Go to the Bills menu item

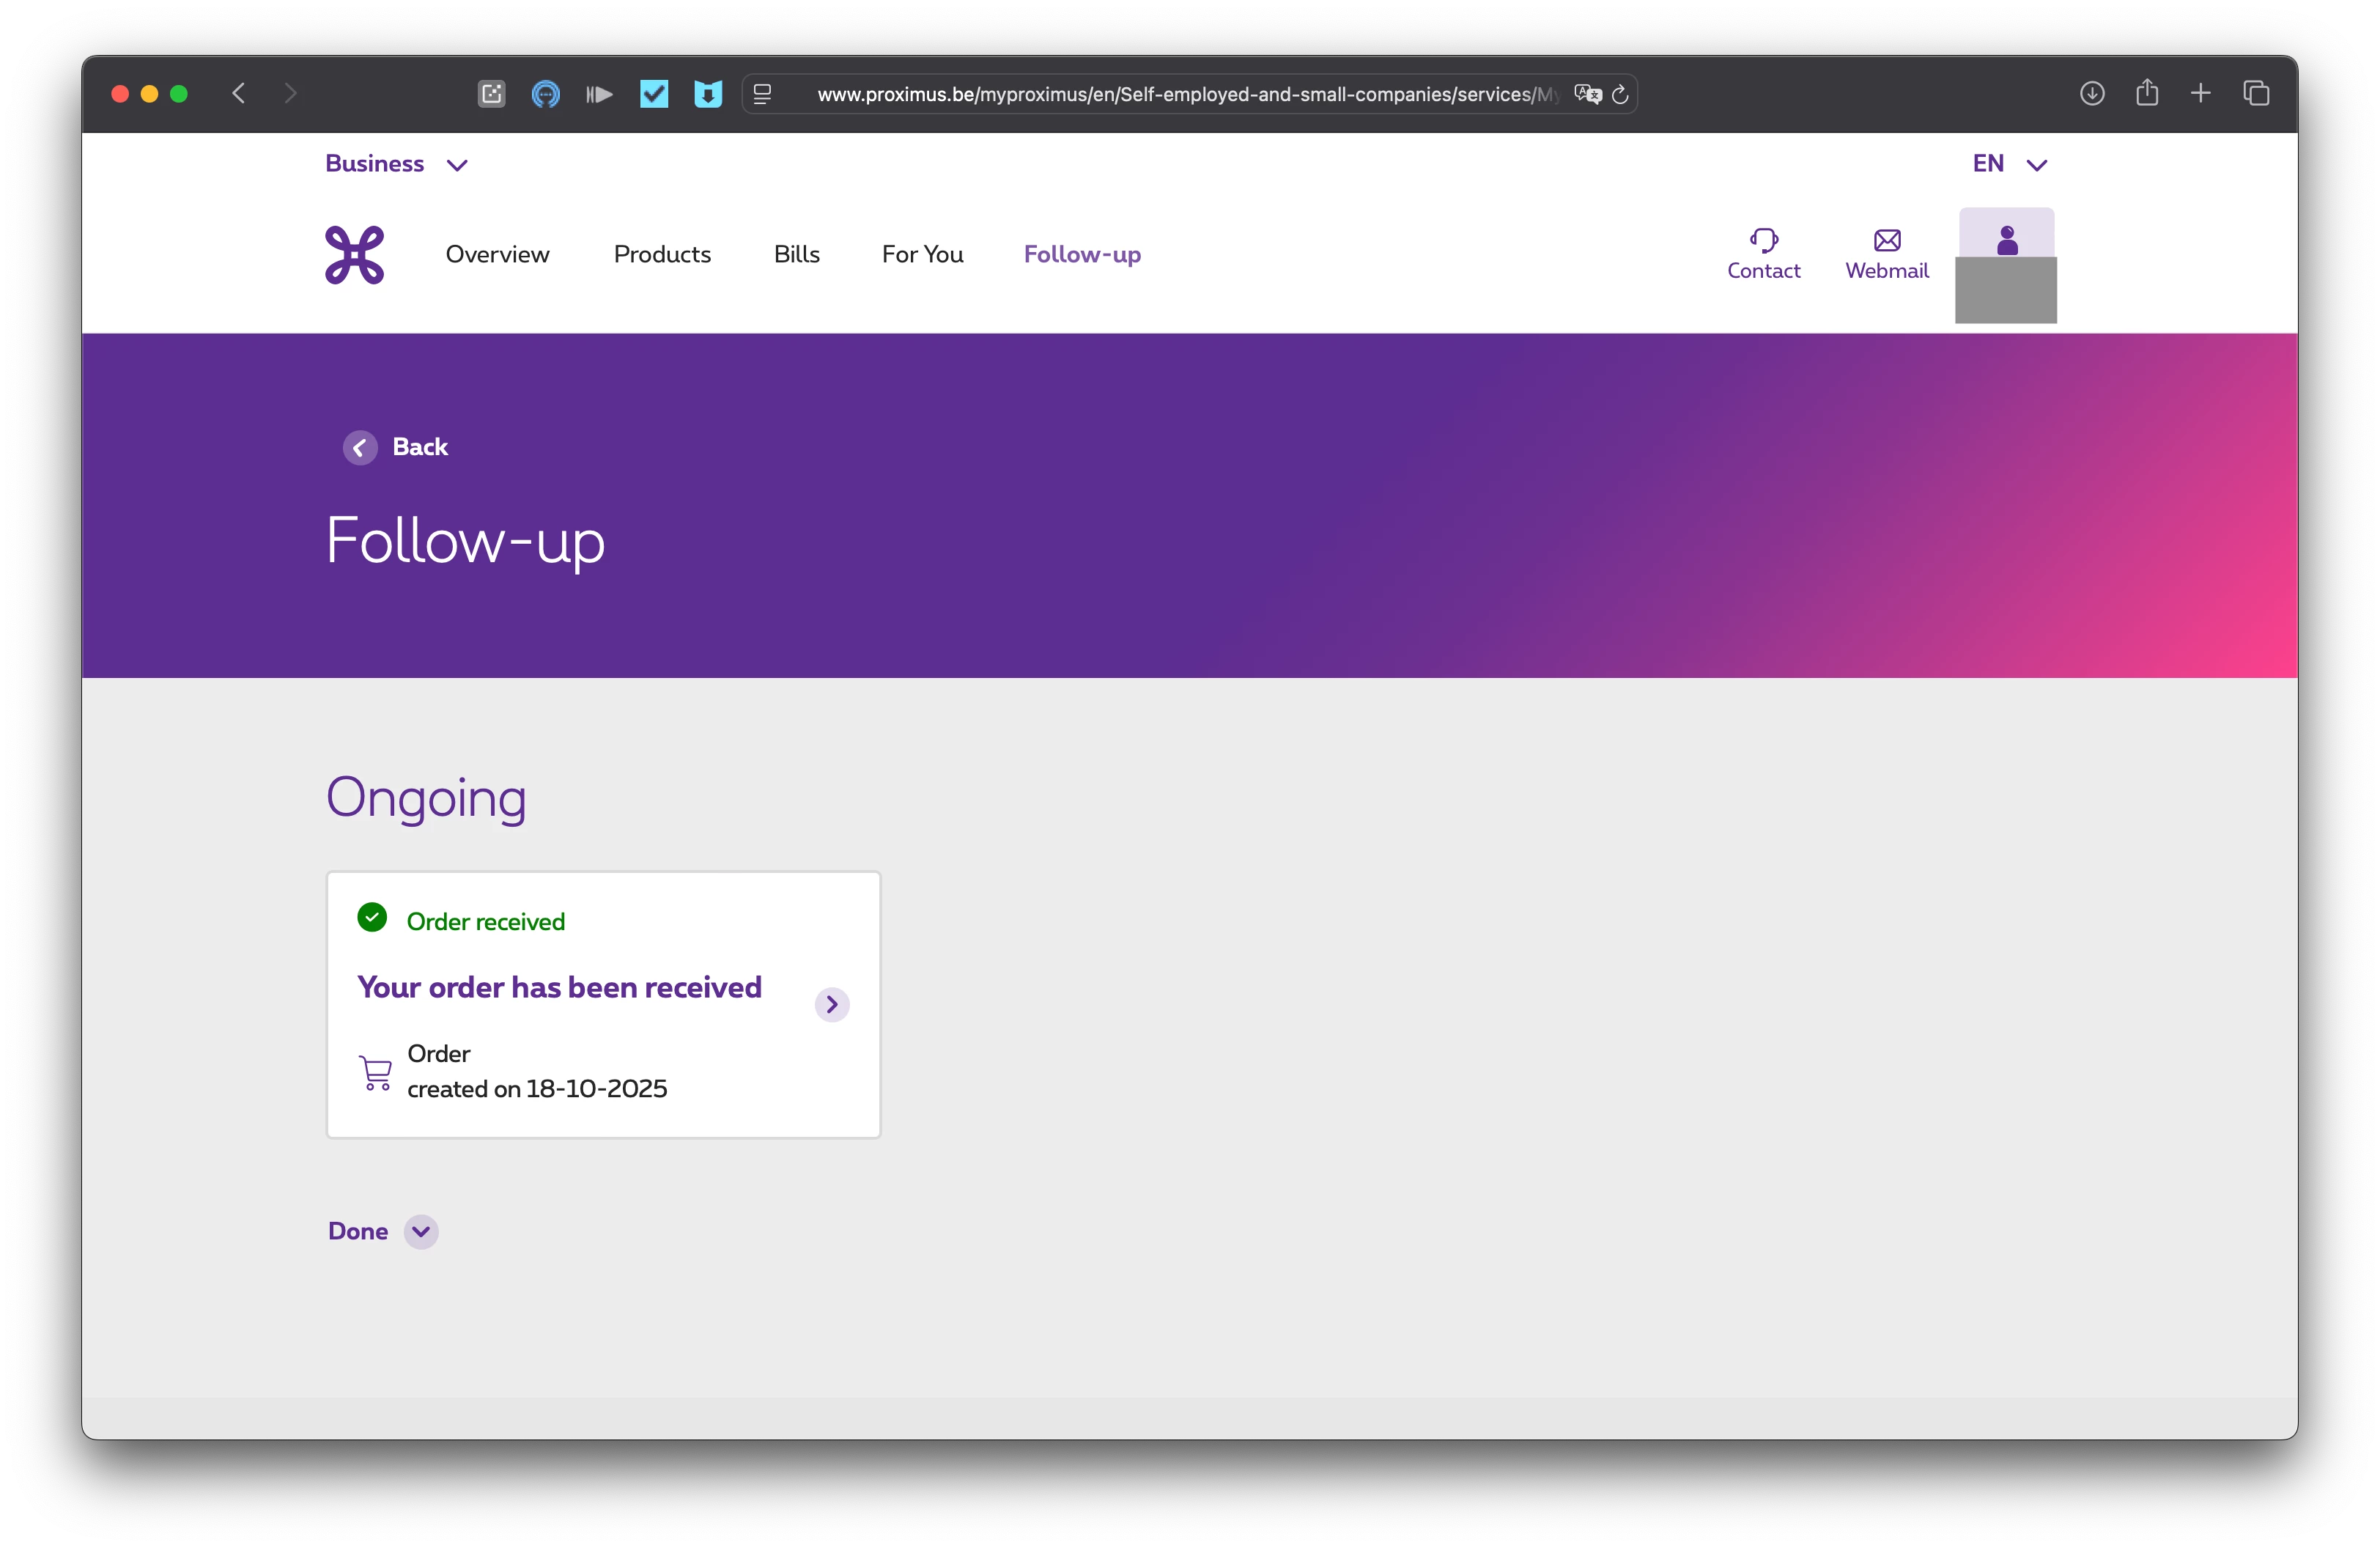click(x=796, y=255)
